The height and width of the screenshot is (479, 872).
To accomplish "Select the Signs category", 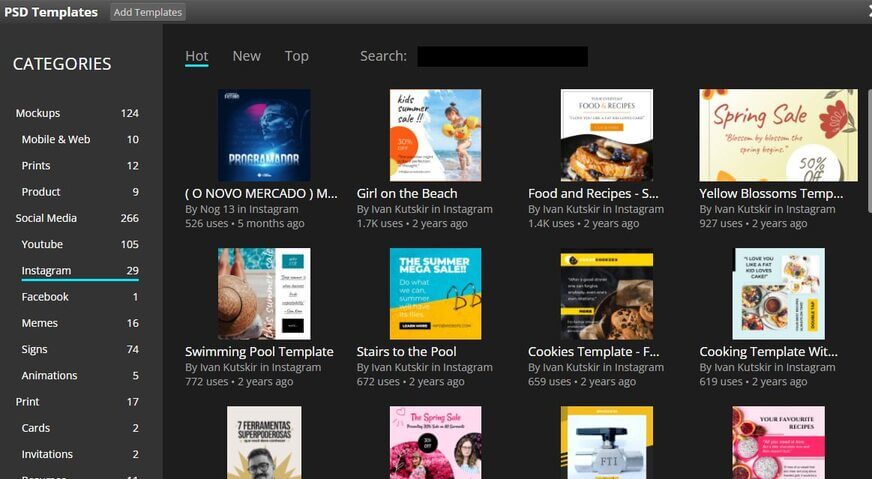I will click(80, 349).
